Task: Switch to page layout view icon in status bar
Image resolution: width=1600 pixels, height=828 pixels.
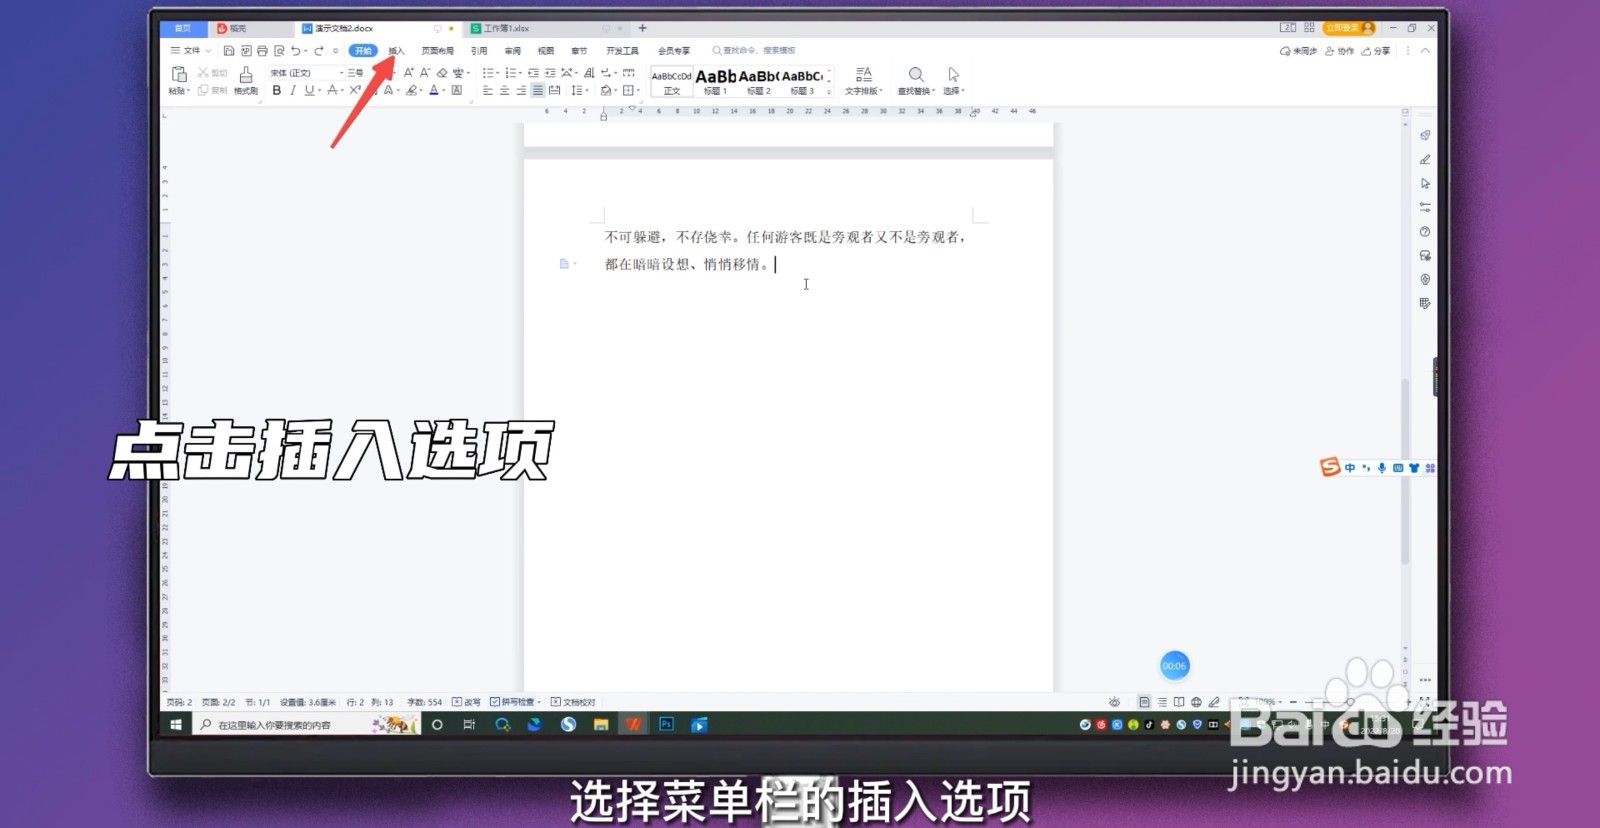Action: tap(1144, 702)
